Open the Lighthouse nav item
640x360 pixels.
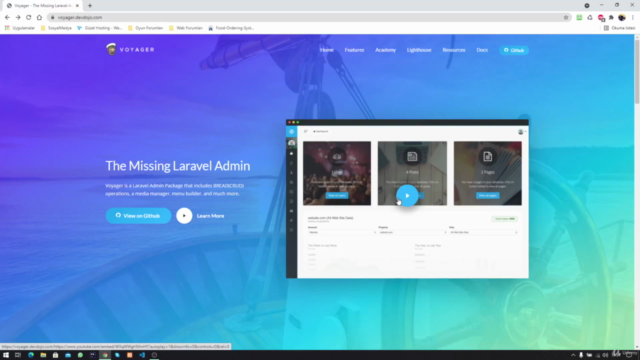(419, 50)
